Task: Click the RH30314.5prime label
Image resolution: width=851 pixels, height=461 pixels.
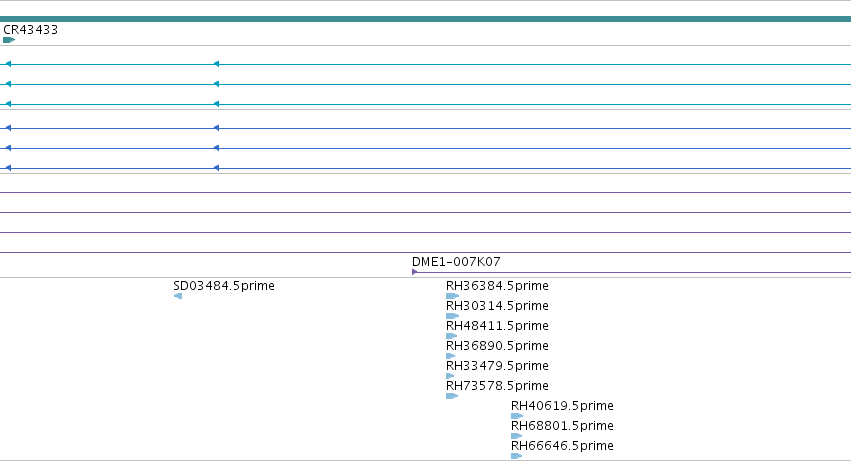Action: (x=497, y=306)
